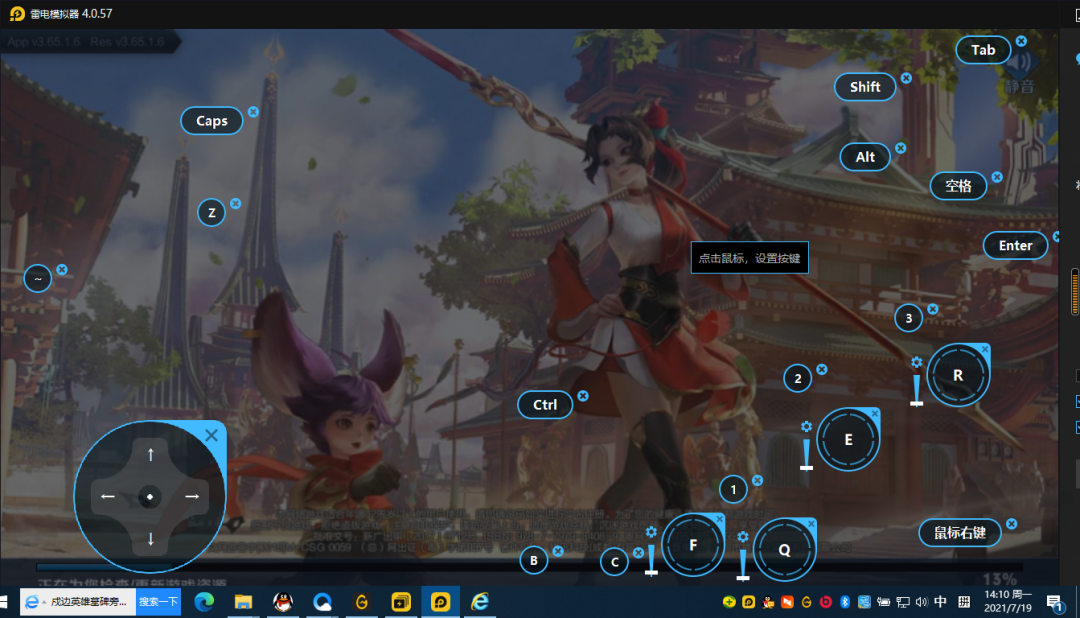Select the Shift key mapping button

click(x=865, y=87)
